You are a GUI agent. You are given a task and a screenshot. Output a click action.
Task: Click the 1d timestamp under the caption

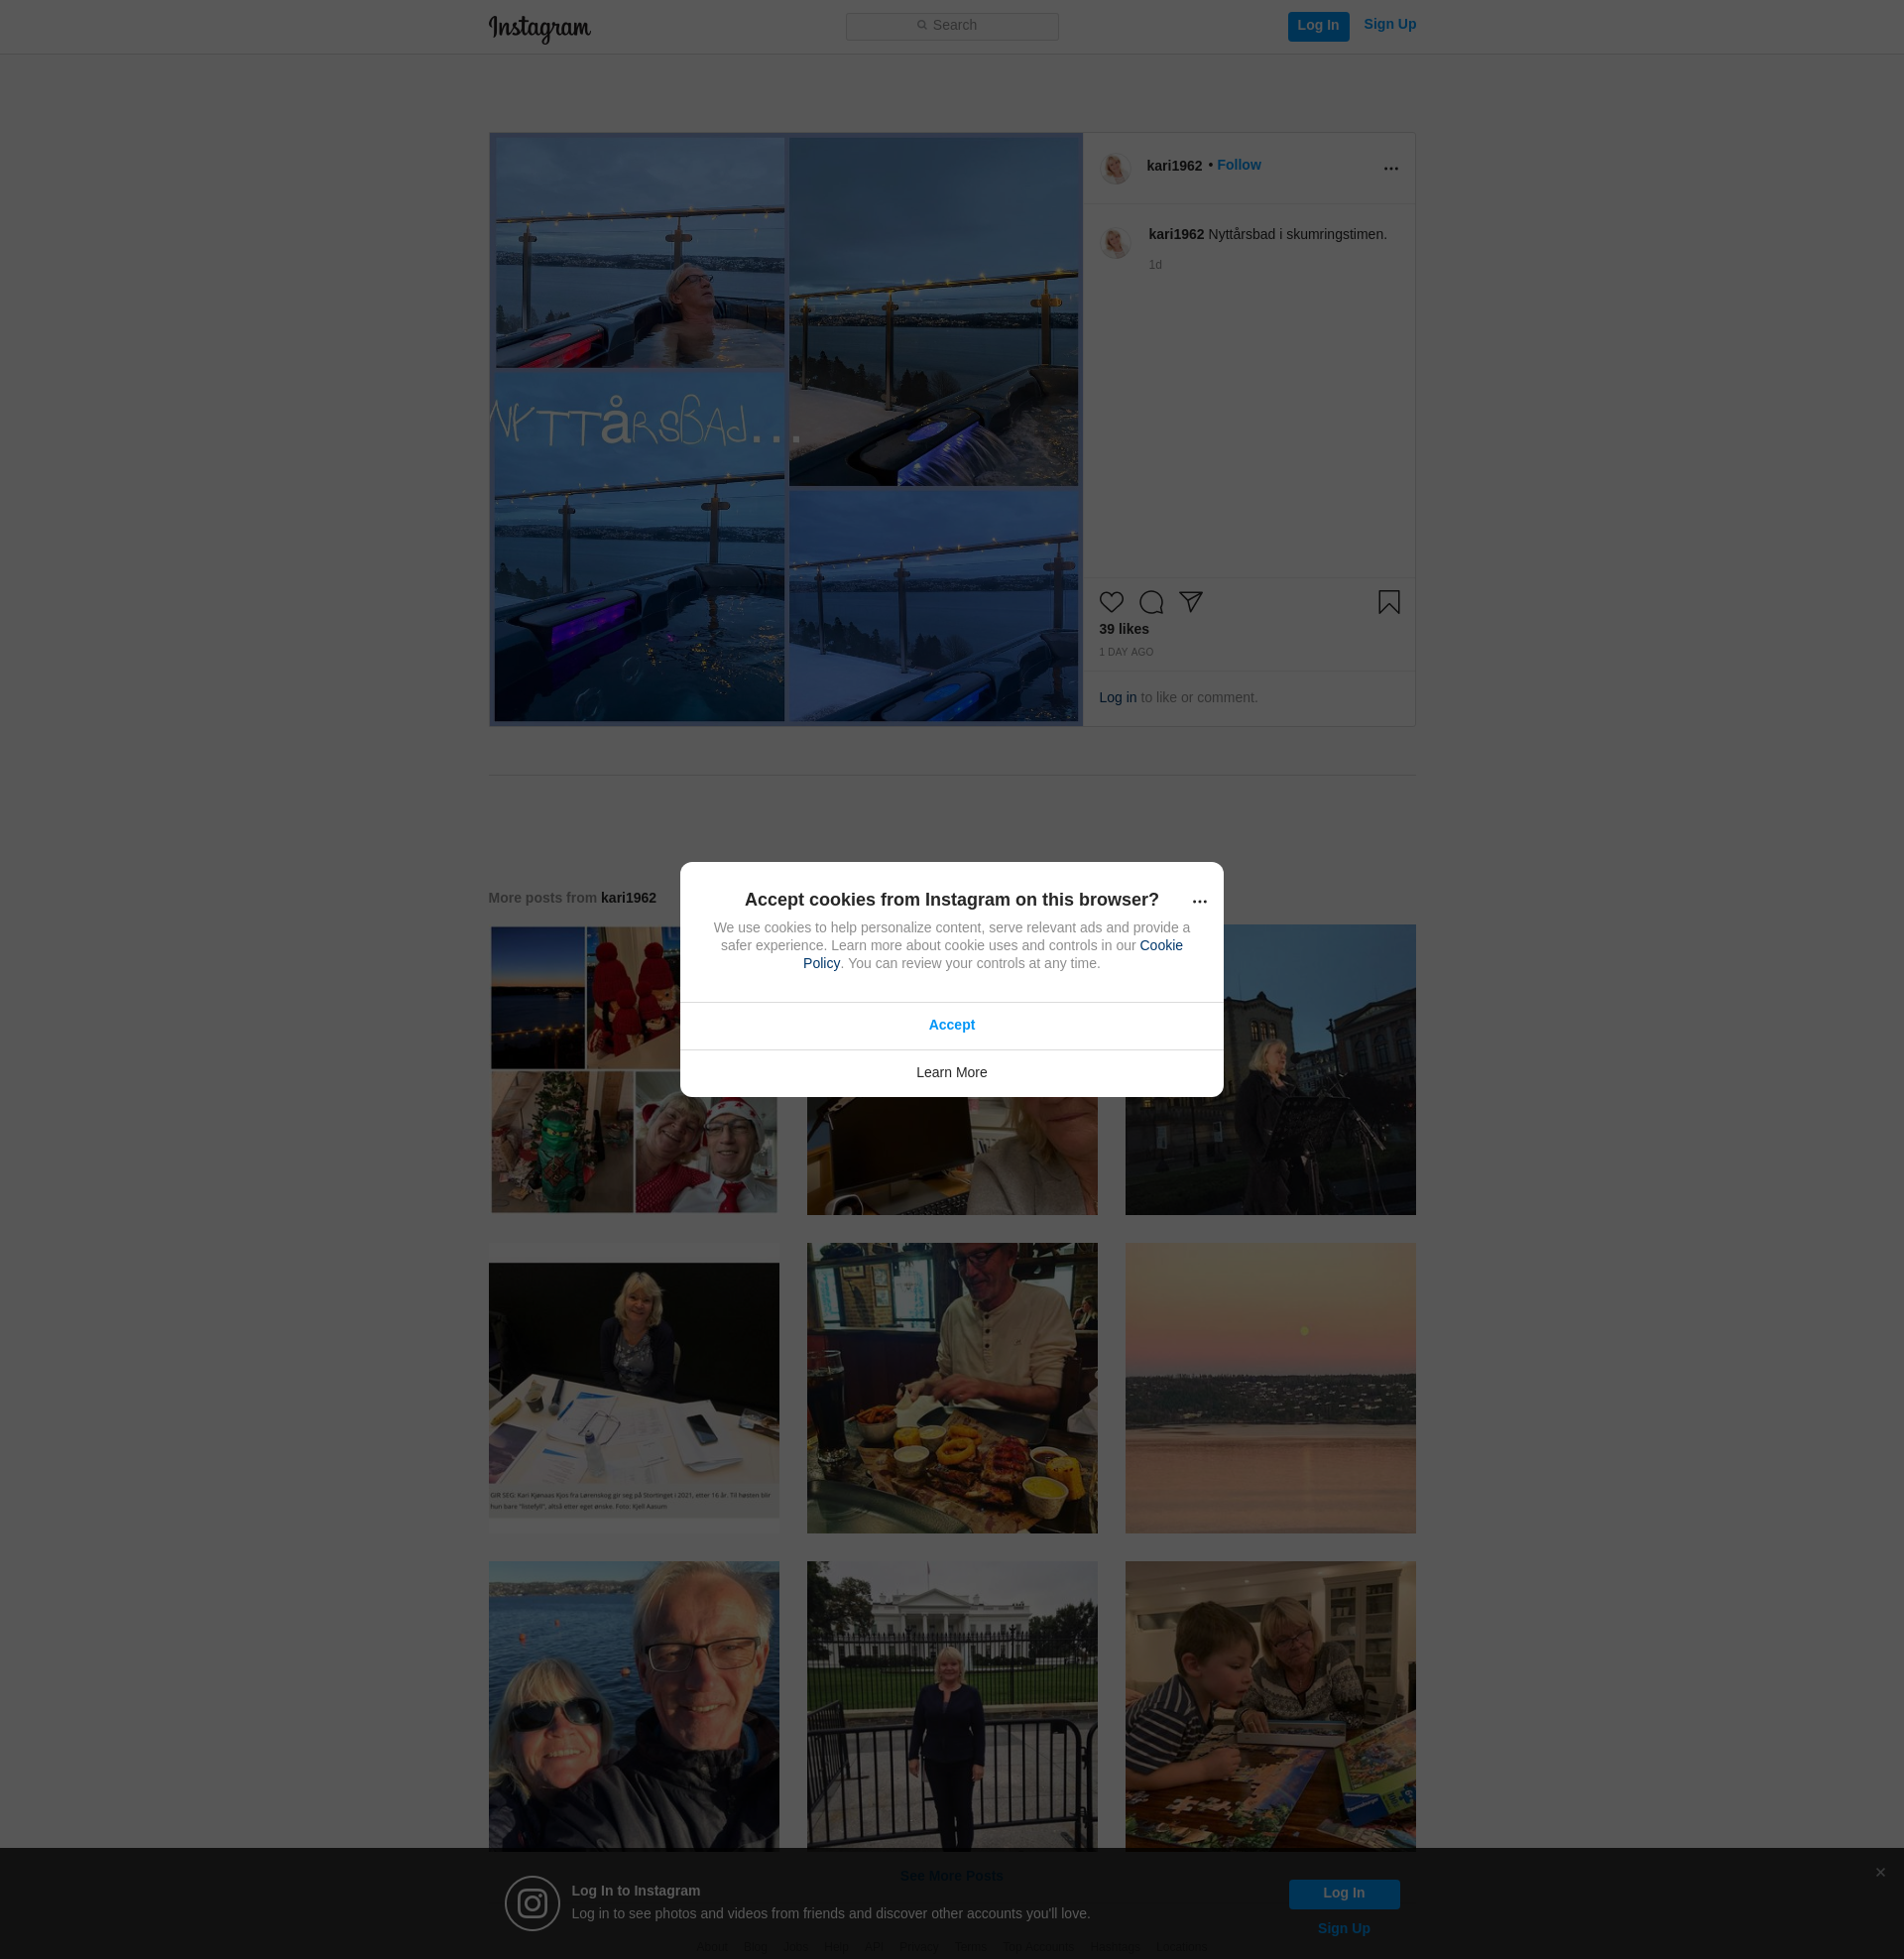click(1155, 265)
